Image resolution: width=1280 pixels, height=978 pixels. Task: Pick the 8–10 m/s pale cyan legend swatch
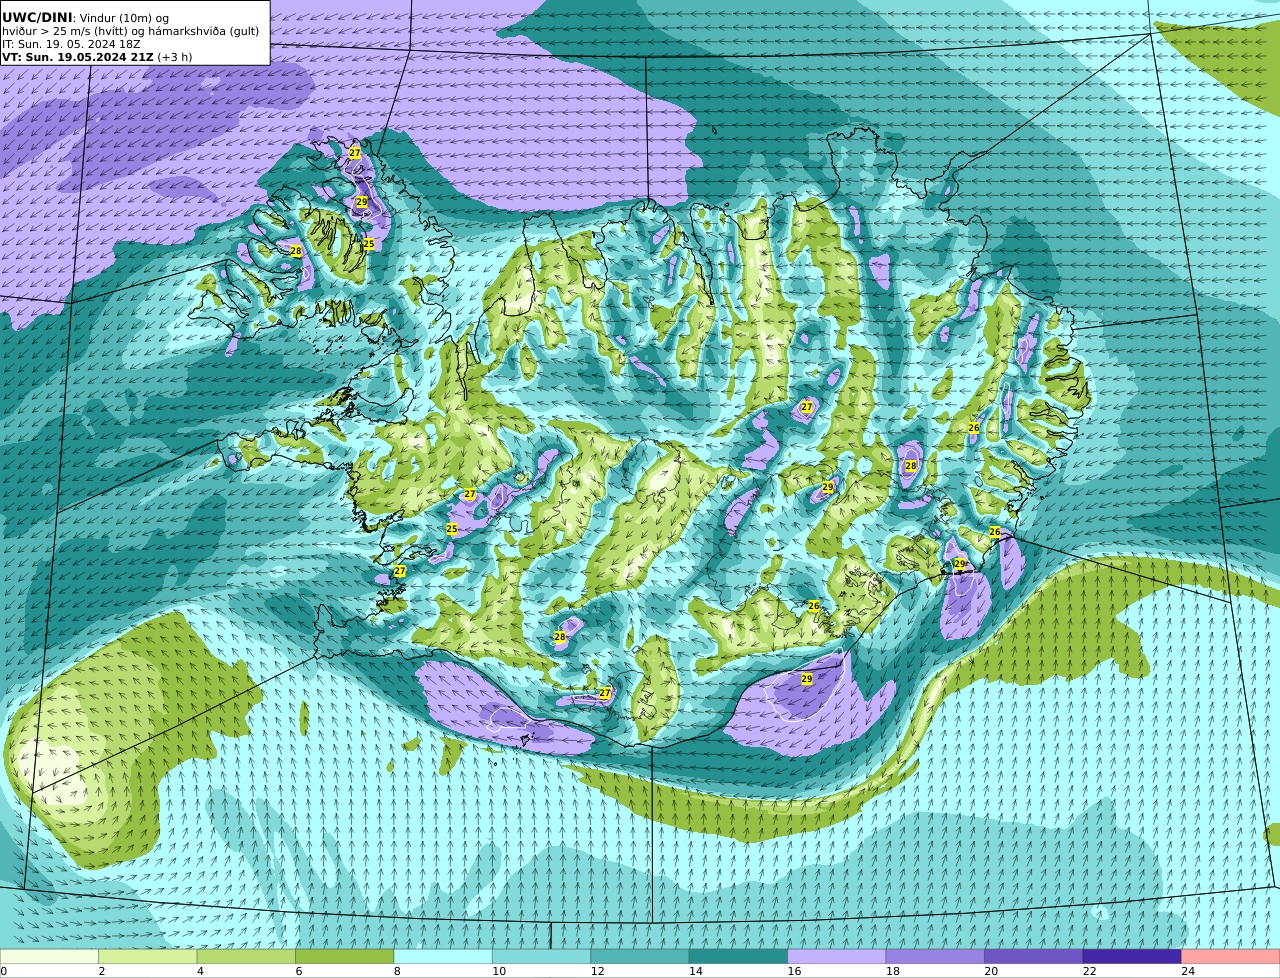(x=443, y=956)
